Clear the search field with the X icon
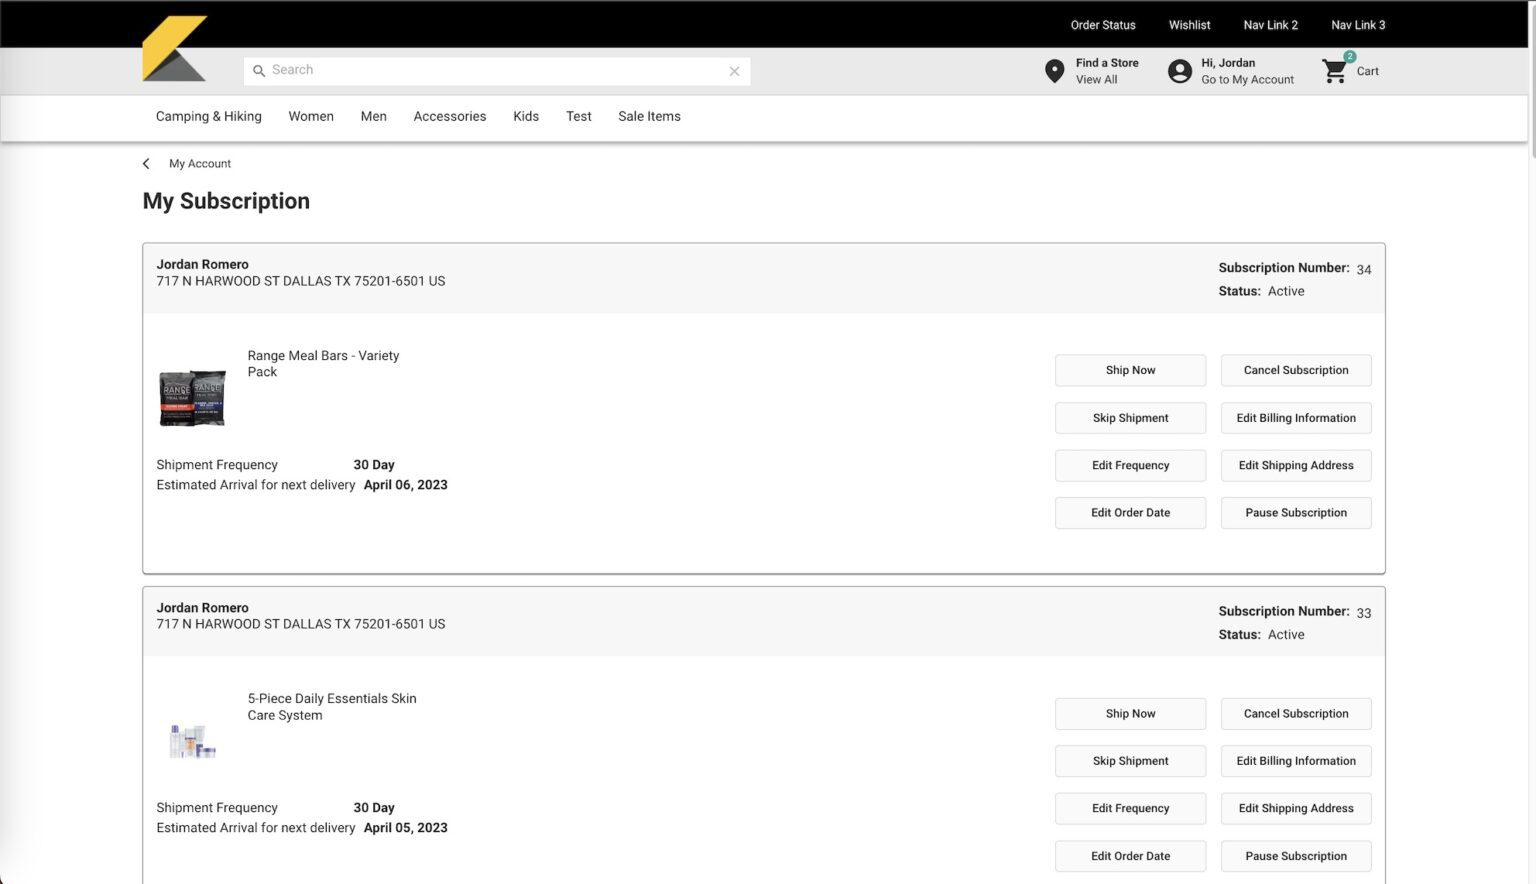 pyautogui.click(x=735, y=70)
